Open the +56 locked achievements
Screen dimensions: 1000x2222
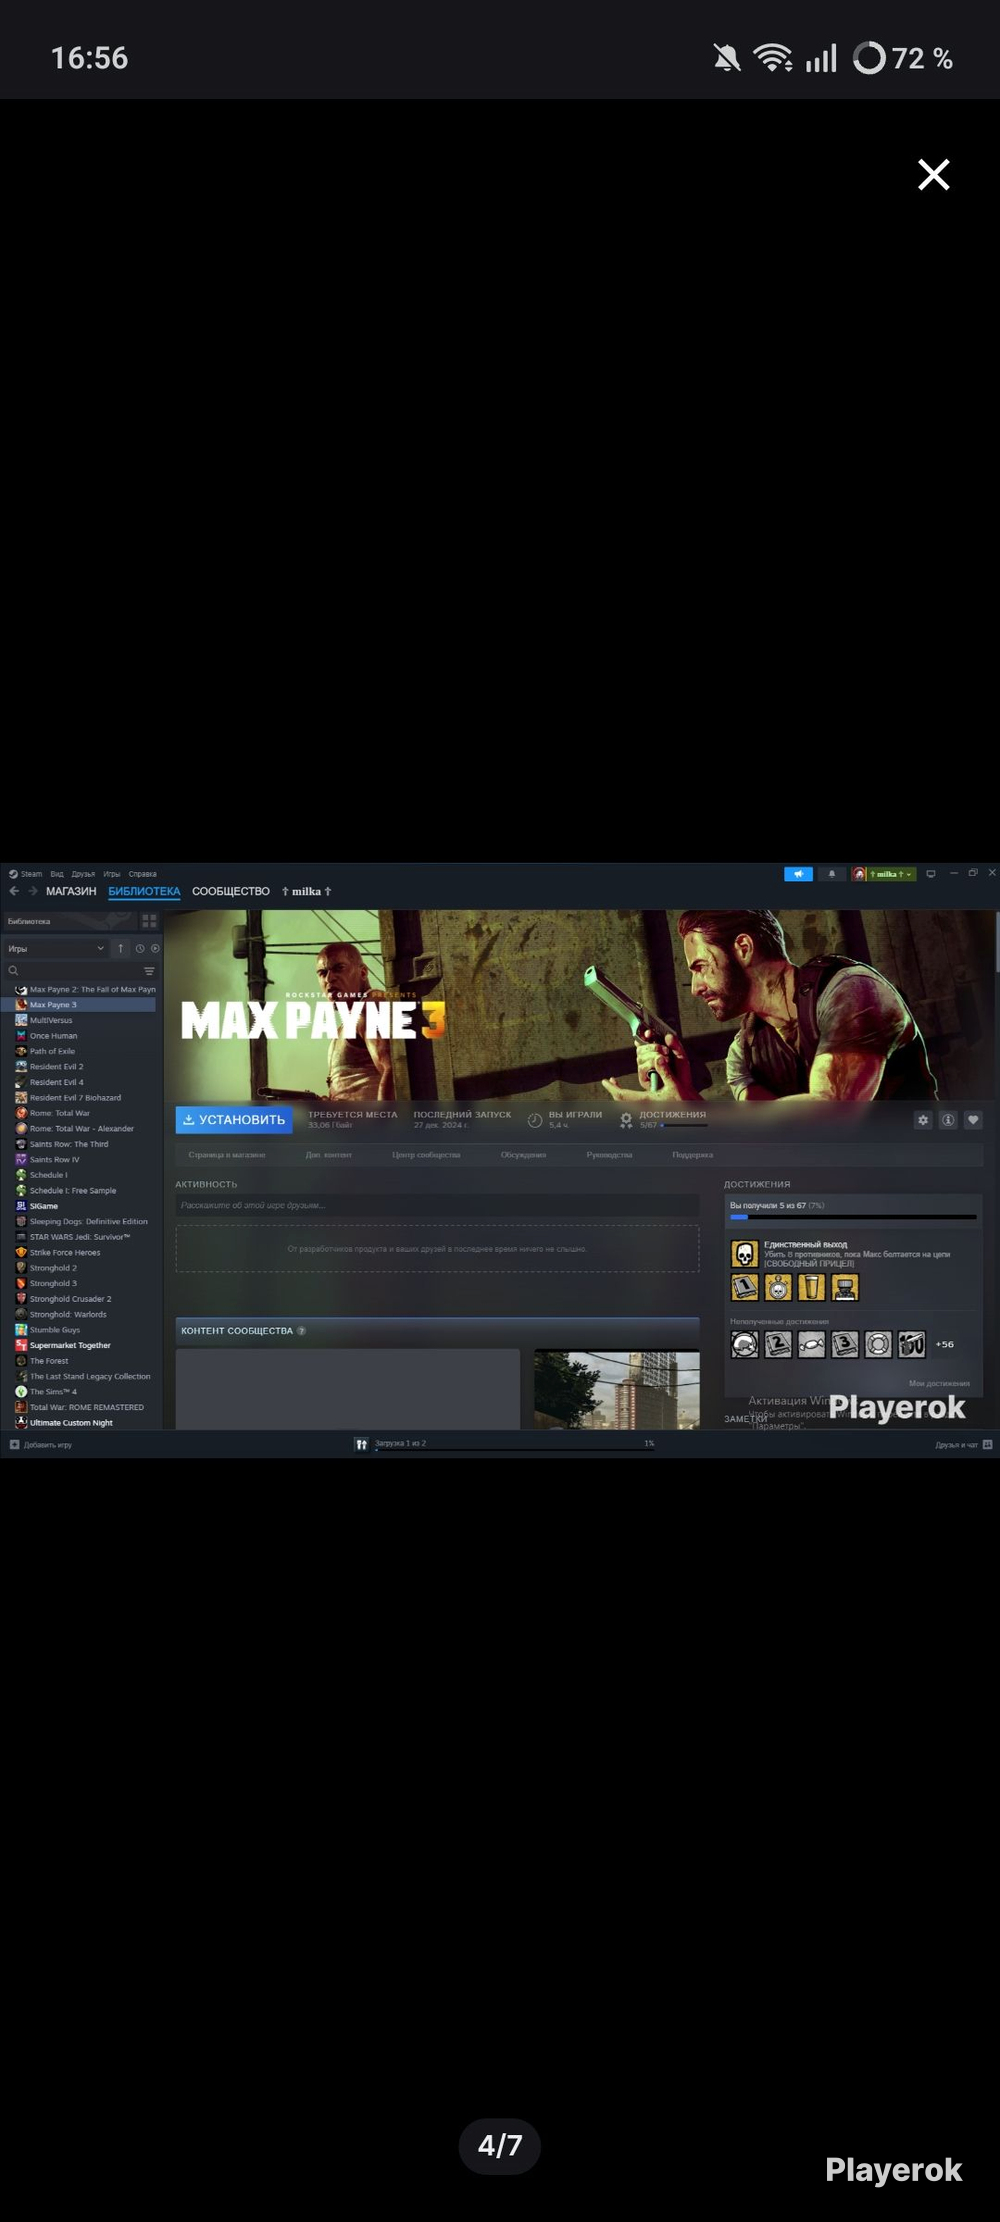[944, 1345]
